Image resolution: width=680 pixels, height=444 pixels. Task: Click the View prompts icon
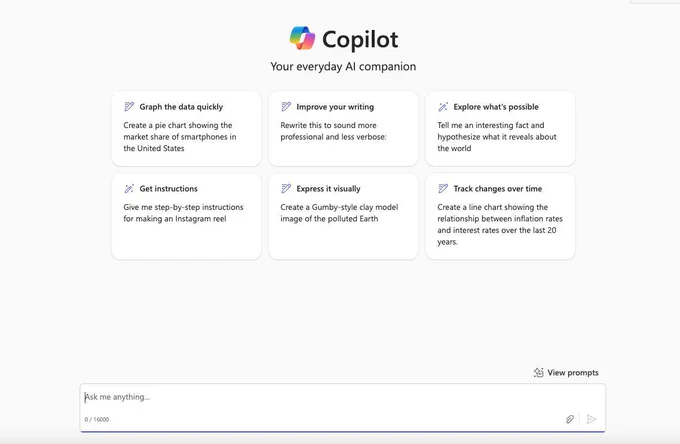538,372
